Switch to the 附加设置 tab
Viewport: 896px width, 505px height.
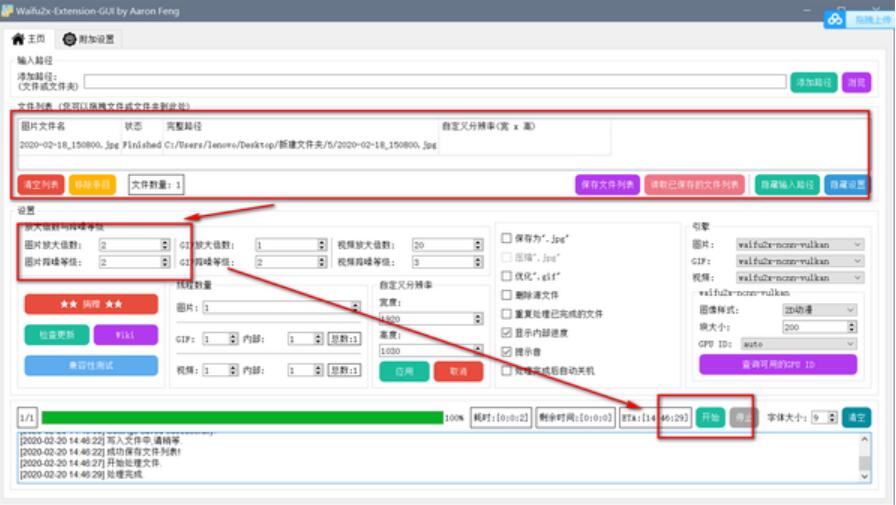pos(89,39)
